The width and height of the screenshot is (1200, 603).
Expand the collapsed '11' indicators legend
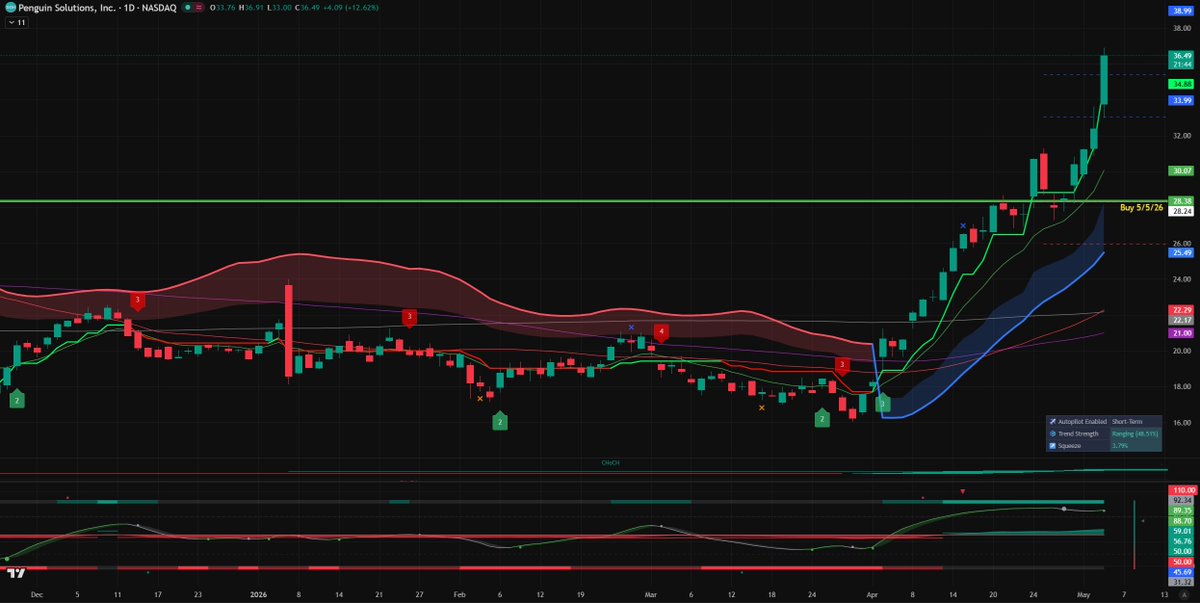coord(17,21)
